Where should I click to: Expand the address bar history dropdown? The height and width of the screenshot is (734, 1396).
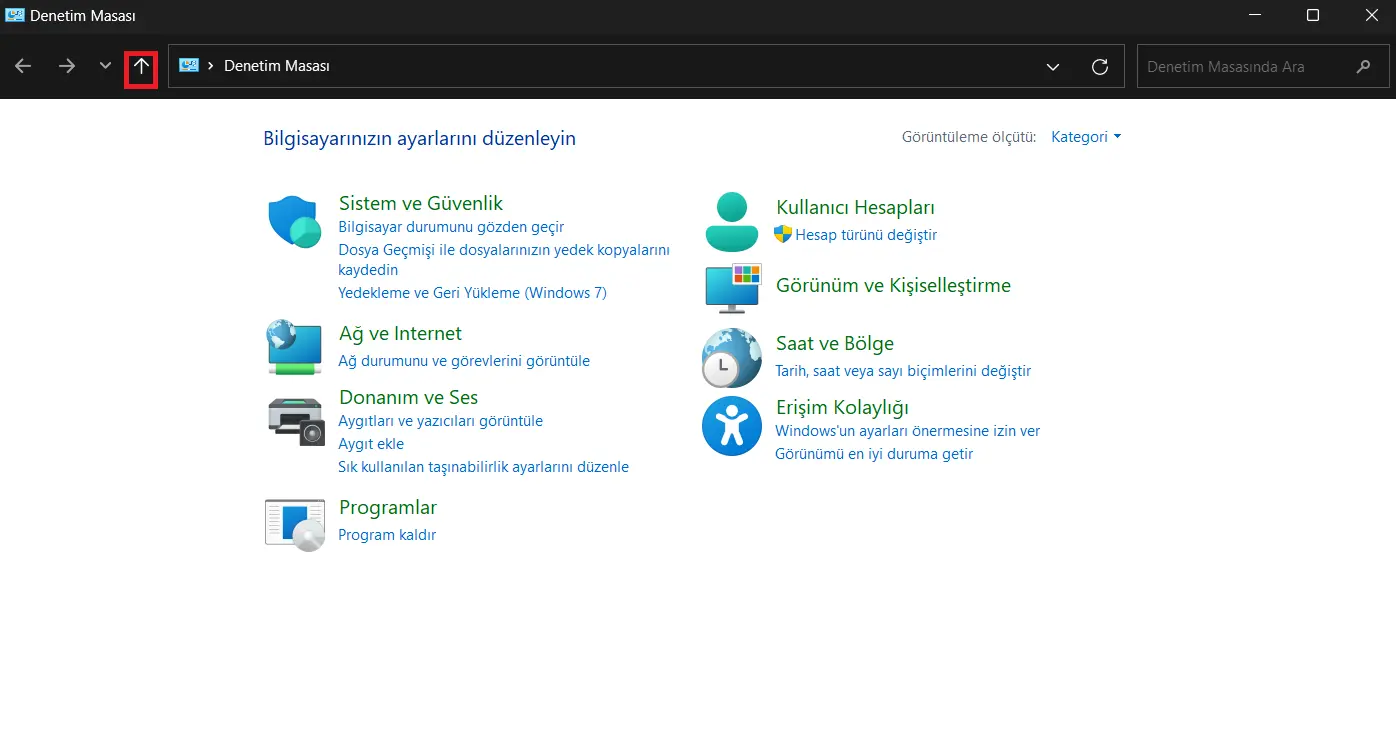click(x=1053, y=67)
